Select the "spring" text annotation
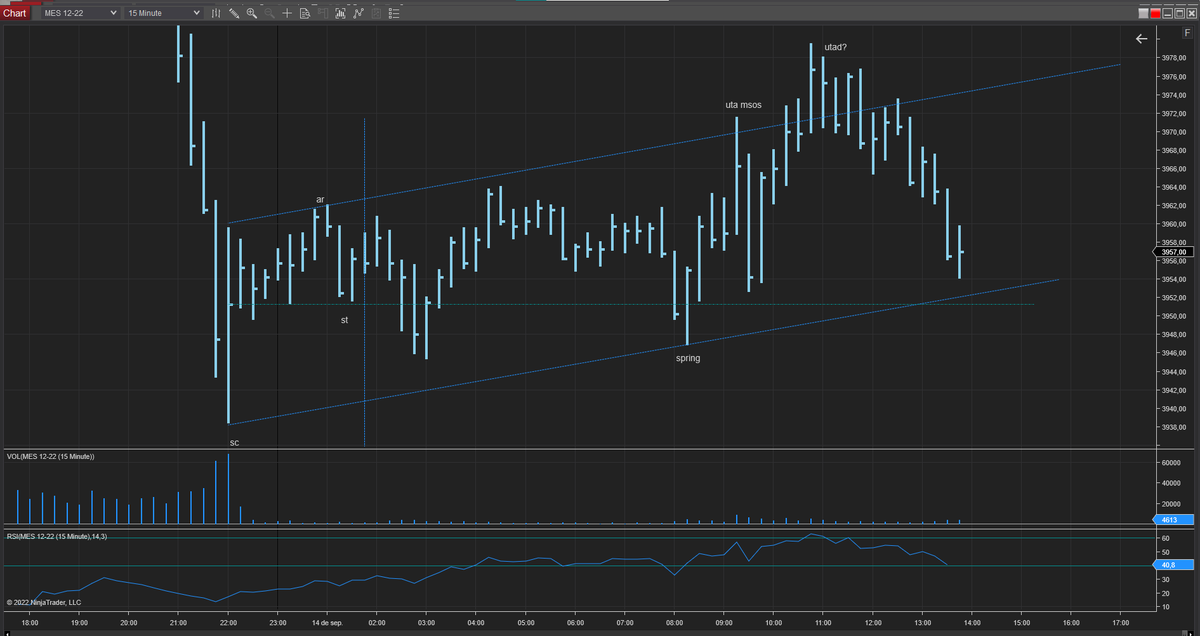The width and height of the screenshot is (1200, 636). click(x=688, y=358)
